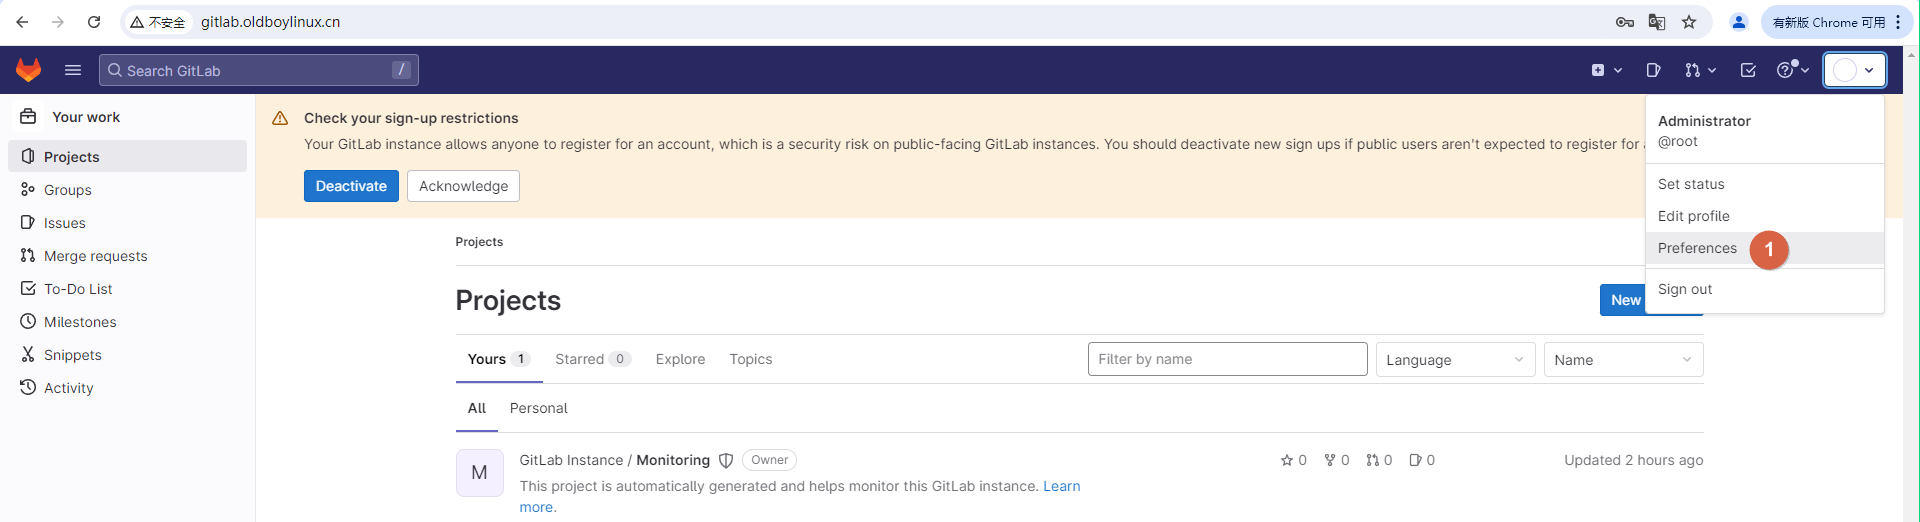
Task: Choose Preferences from user menu
Action: [x=1765, y=248]
